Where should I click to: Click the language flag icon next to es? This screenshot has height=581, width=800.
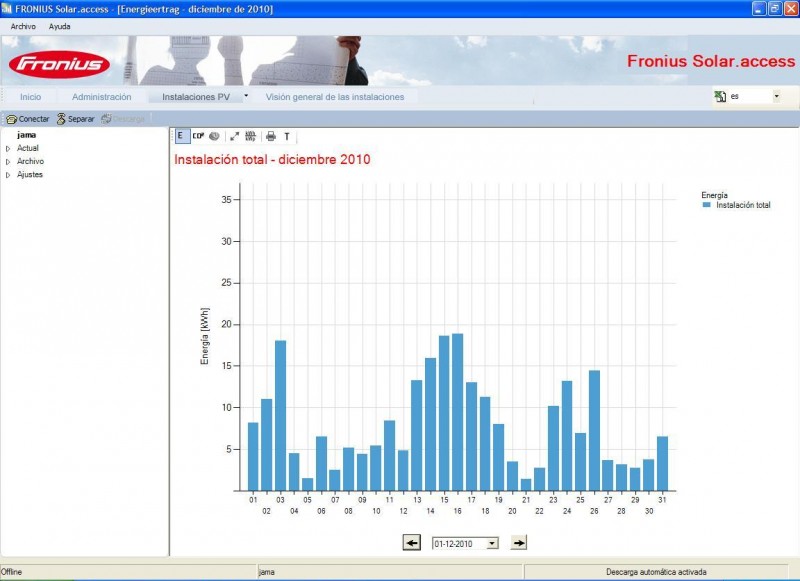coord(720,96)
